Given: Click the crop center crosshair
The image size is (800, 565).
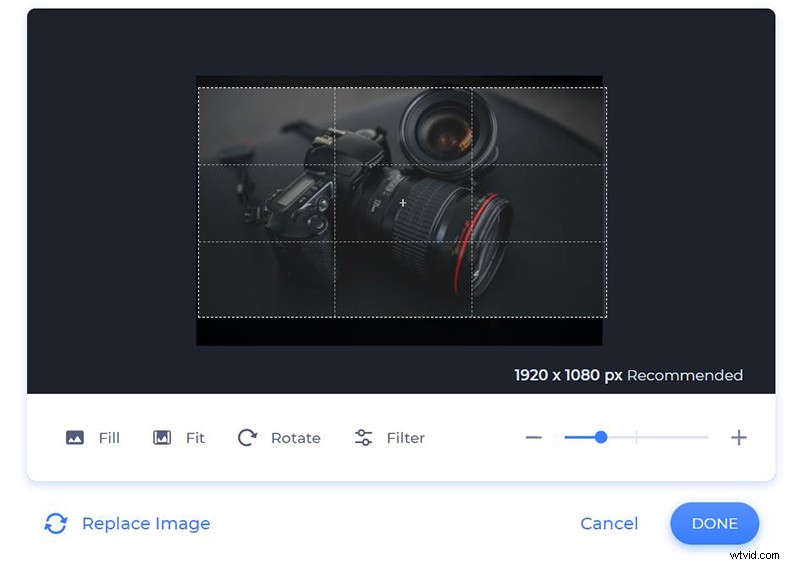Looking at the screenshot, I should [403, 203].
